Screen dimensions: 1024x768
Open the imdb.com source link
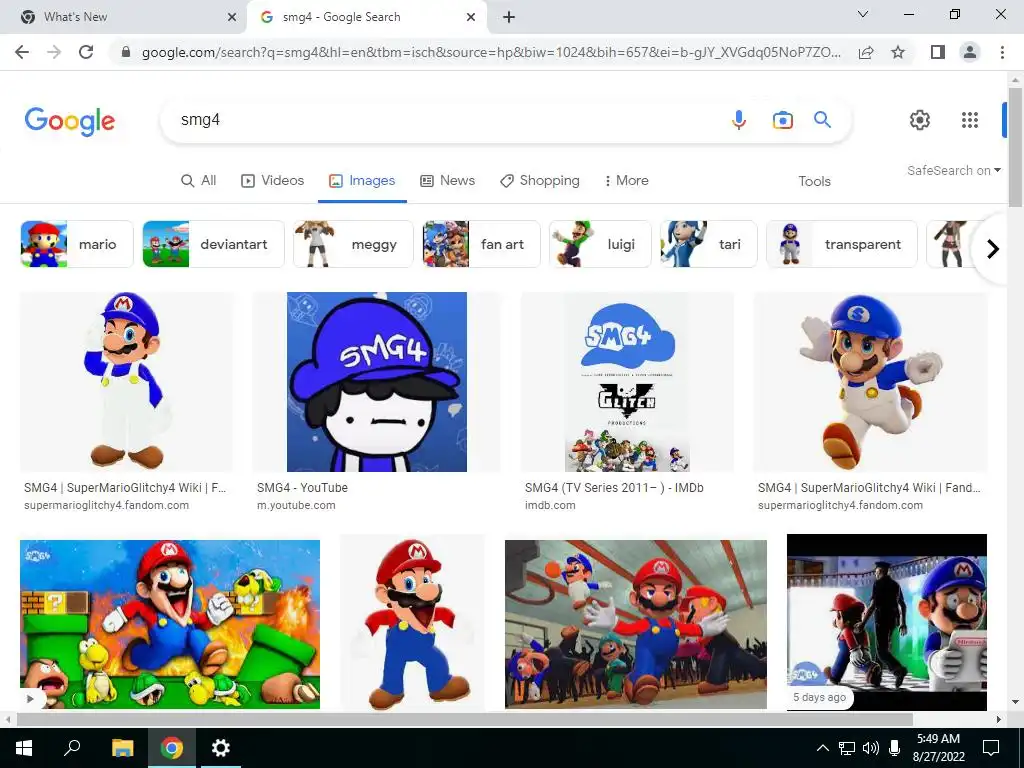click(550, 505)
